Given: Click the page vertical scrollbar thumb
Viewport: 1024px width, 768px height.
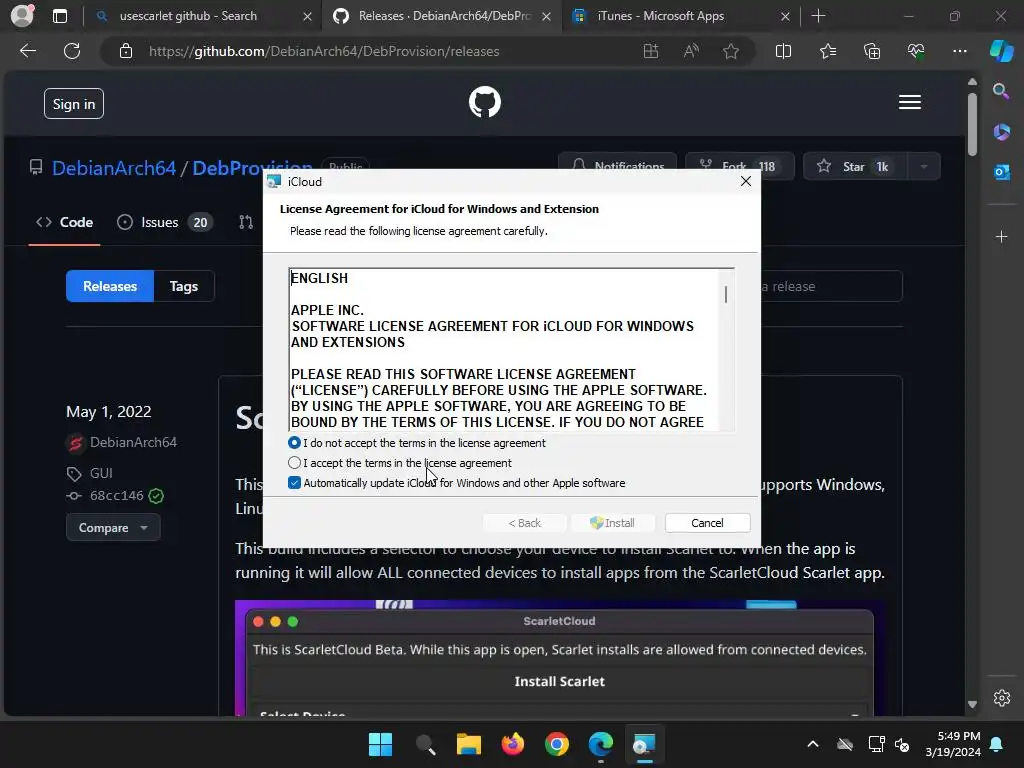Looking at the screenshot, I should pyautogui.click(x=972, y=124).
